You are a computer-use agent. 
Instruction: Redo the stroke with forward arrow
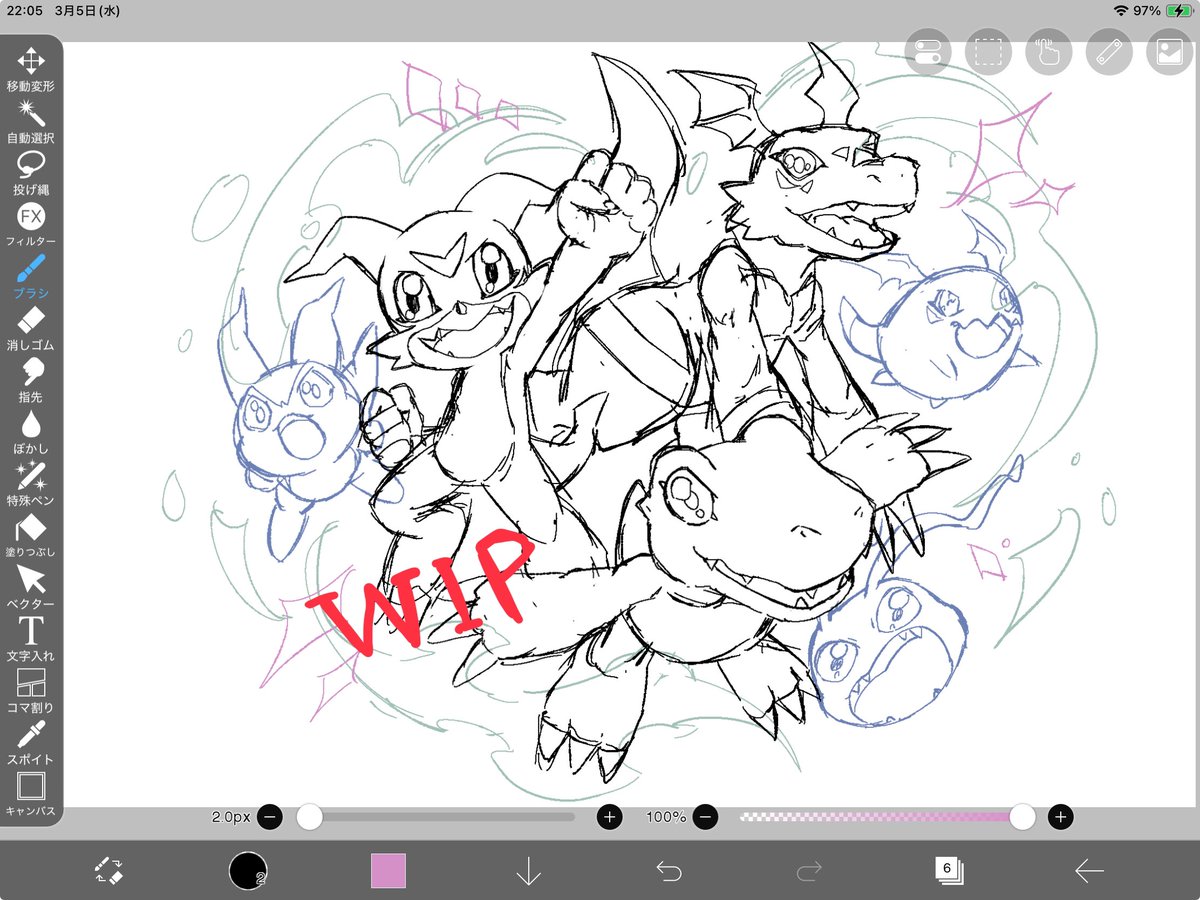(808, 872)
